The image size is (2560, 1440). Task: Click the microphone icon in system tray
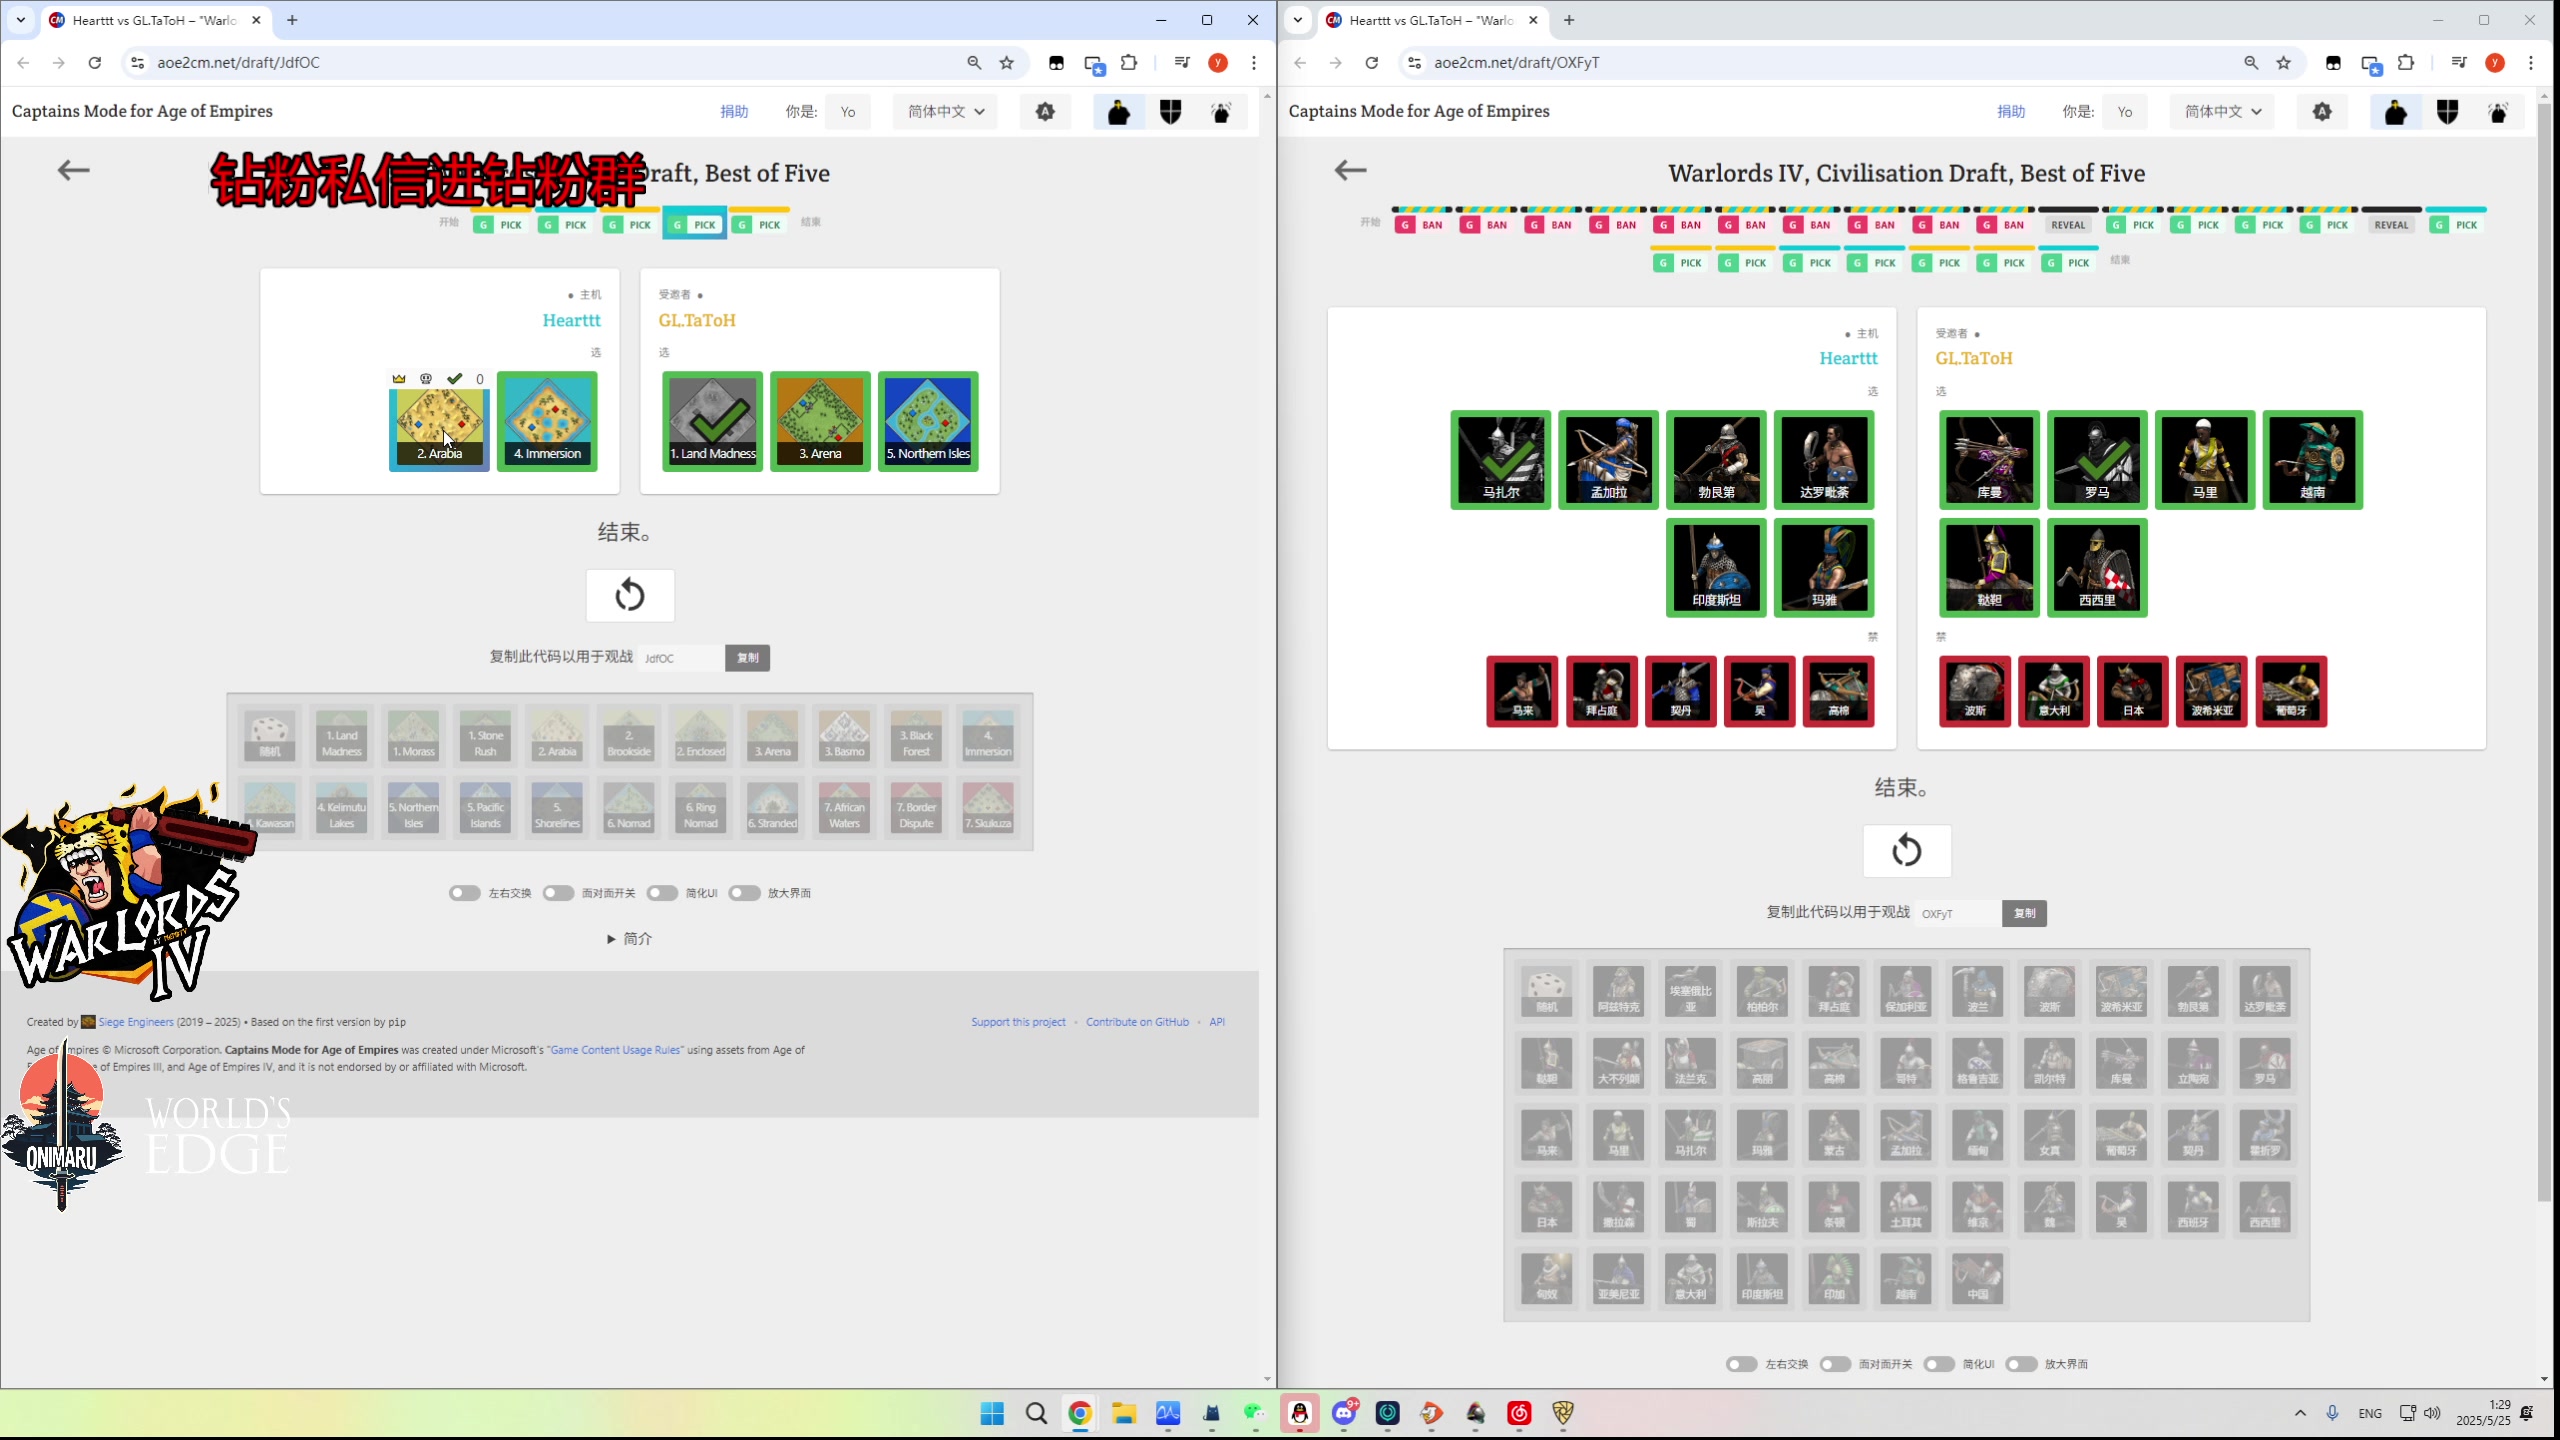point(2332,1413)
